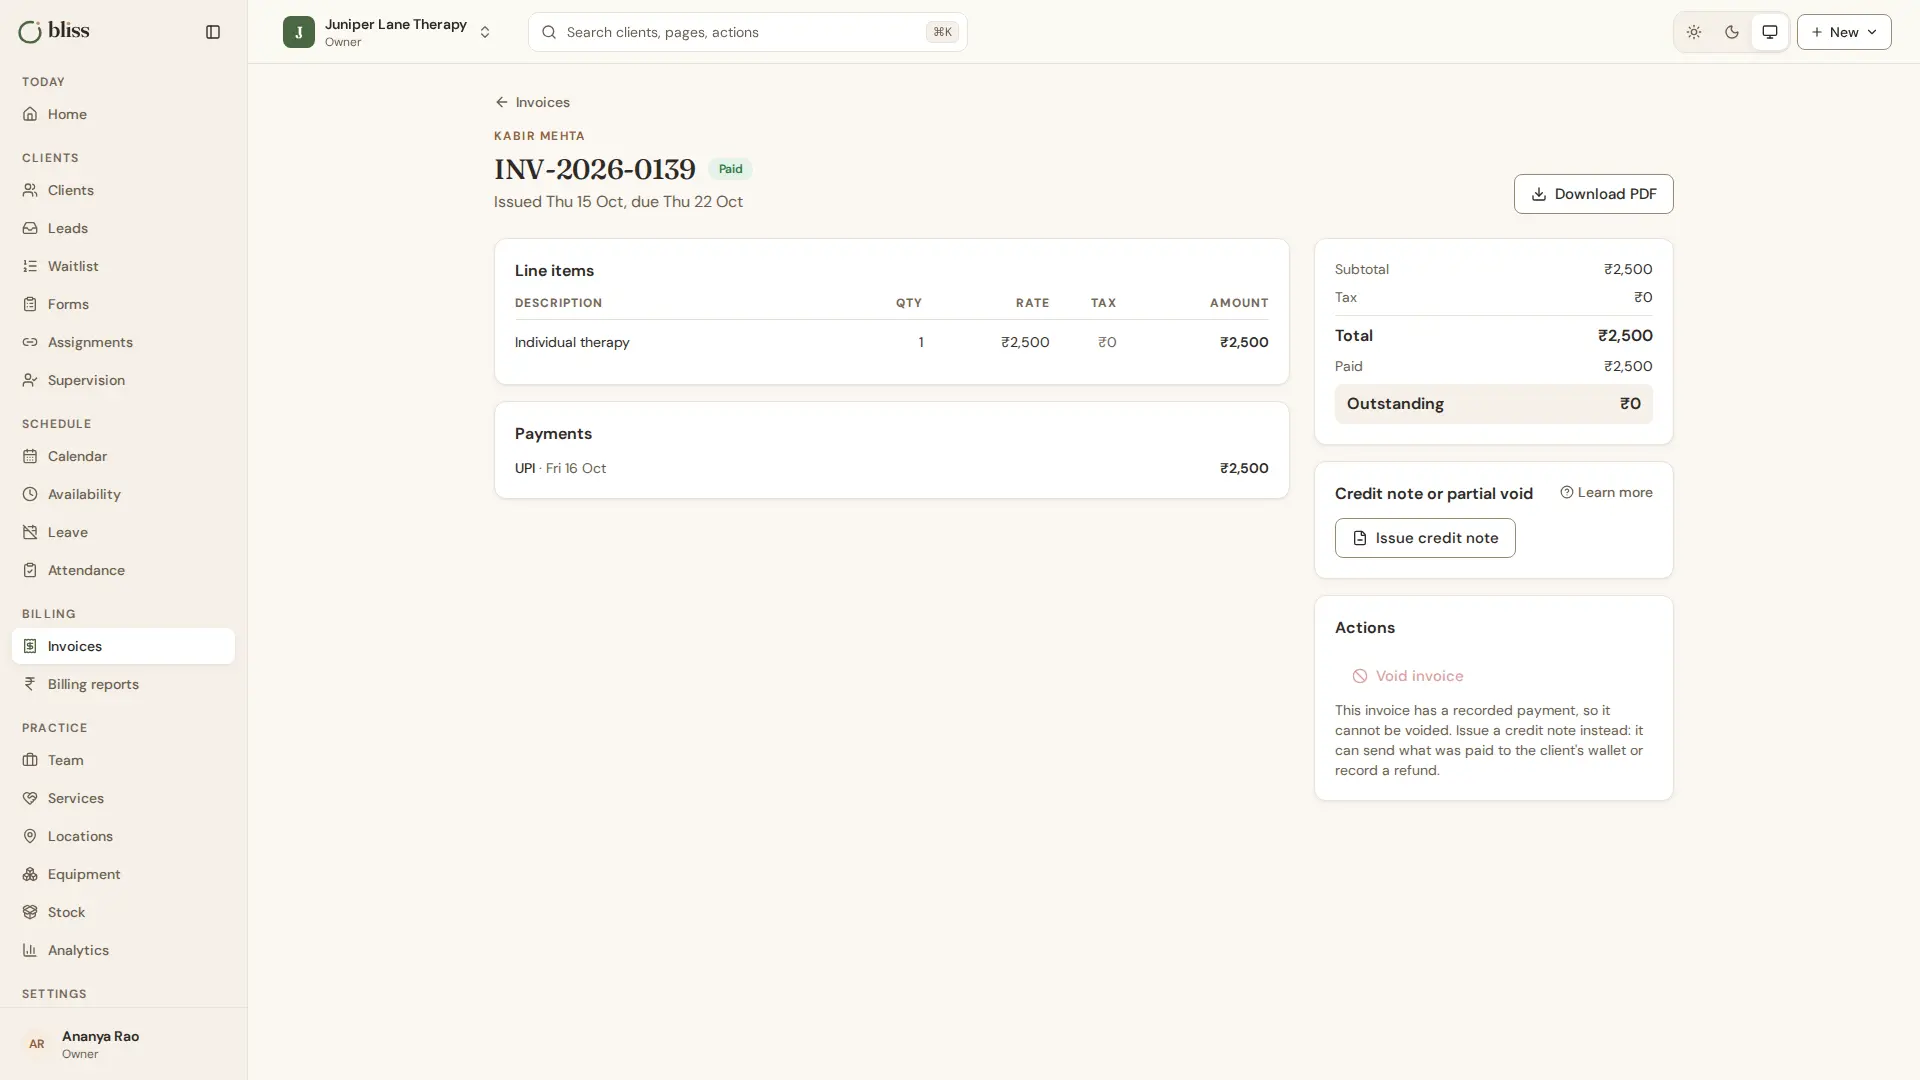Screen dimensions: 1920x1080
Task: Focus the search clients, pages, actions field
Action: tap(747, 32)
